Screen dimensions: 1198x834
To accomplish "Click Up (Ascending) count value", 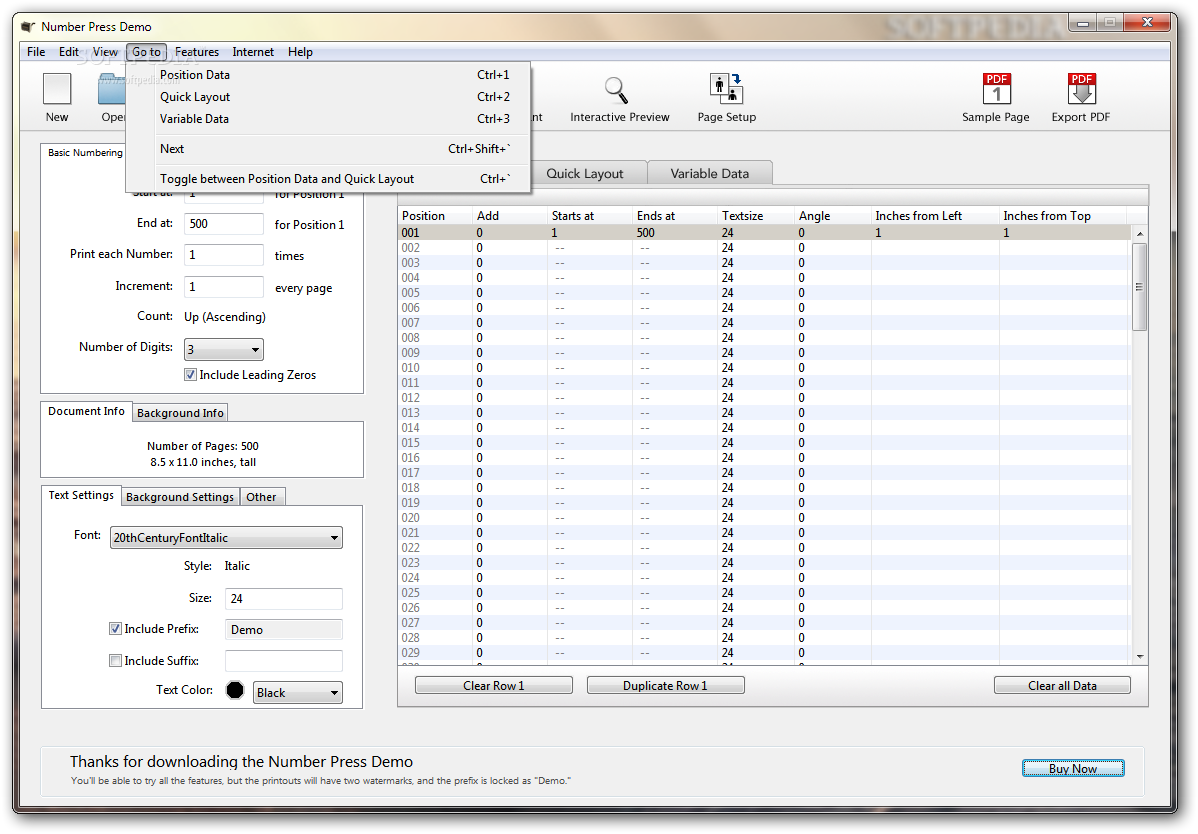I will [225, 317].
